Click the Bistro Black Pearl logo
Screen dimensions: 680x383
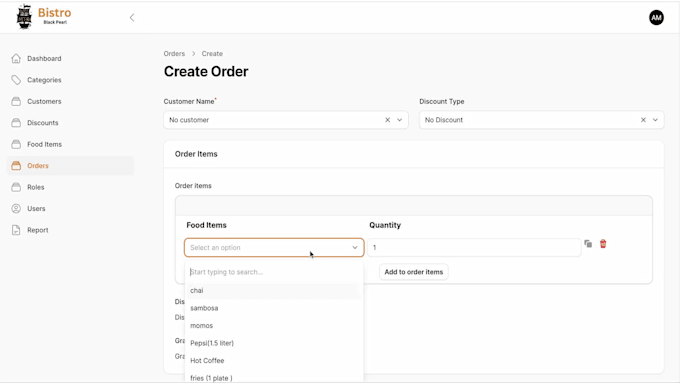pyautogui.click(x=43, y=17)
